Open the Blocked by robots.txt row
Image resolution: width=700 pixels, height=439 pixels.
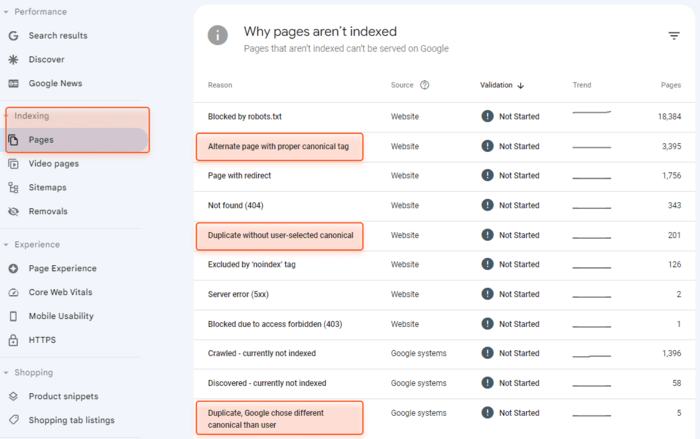(x=444, y=117)
